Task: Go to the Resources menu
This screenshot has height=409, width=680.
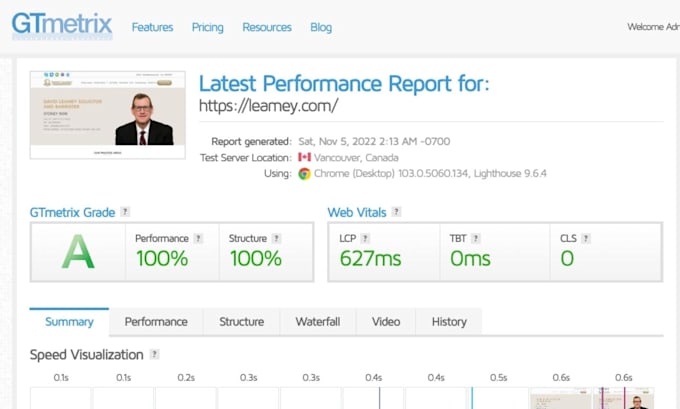Action: pos(267,27)
